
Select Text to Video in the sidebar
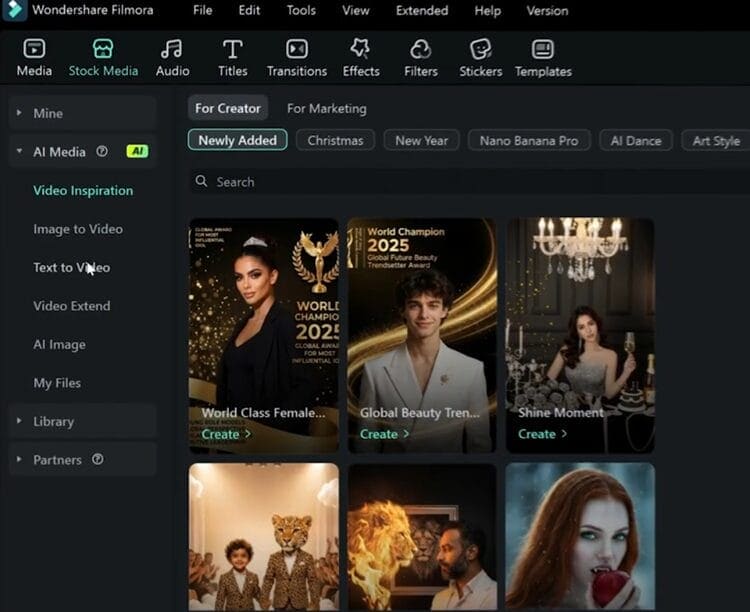pyautogui.click(x=72, y=267)
